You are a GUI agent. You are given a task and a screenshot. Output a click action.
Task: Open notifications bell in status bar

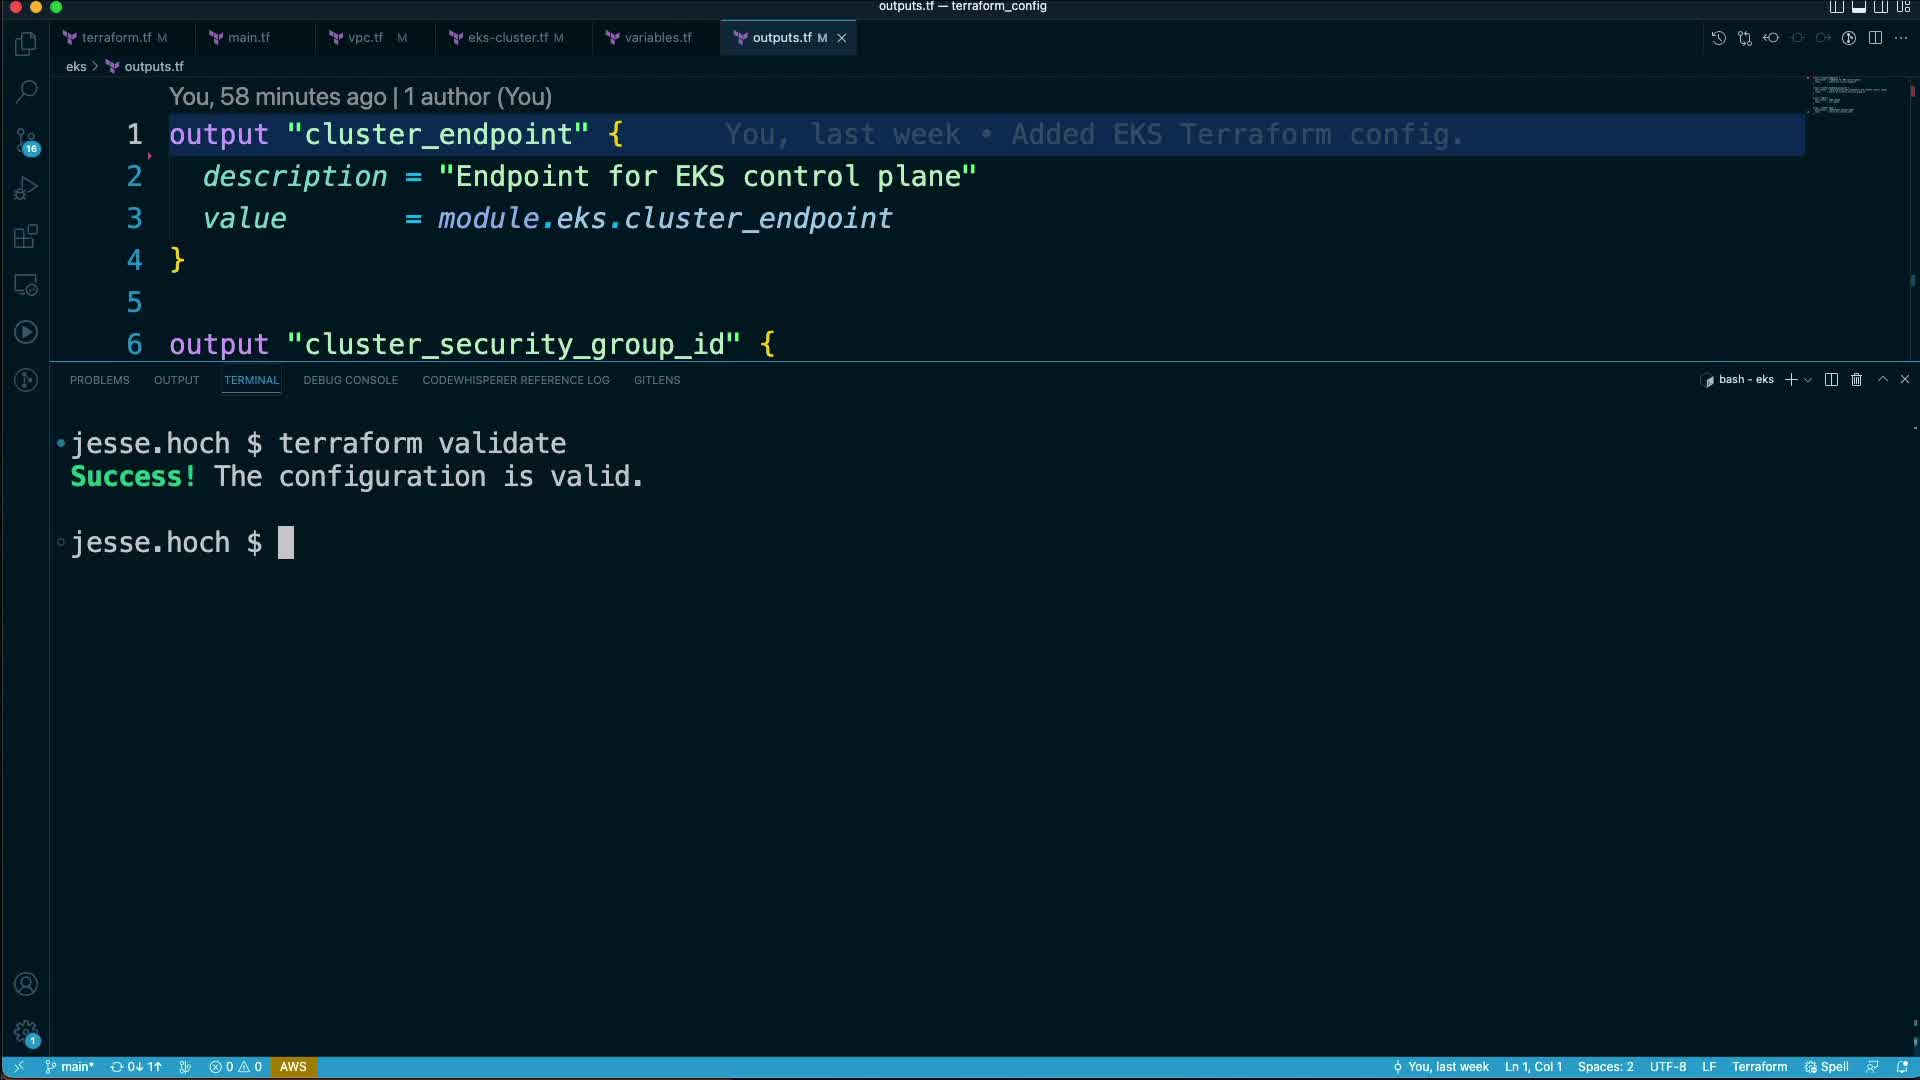pyautogui.click(x=1902, y=1067)
